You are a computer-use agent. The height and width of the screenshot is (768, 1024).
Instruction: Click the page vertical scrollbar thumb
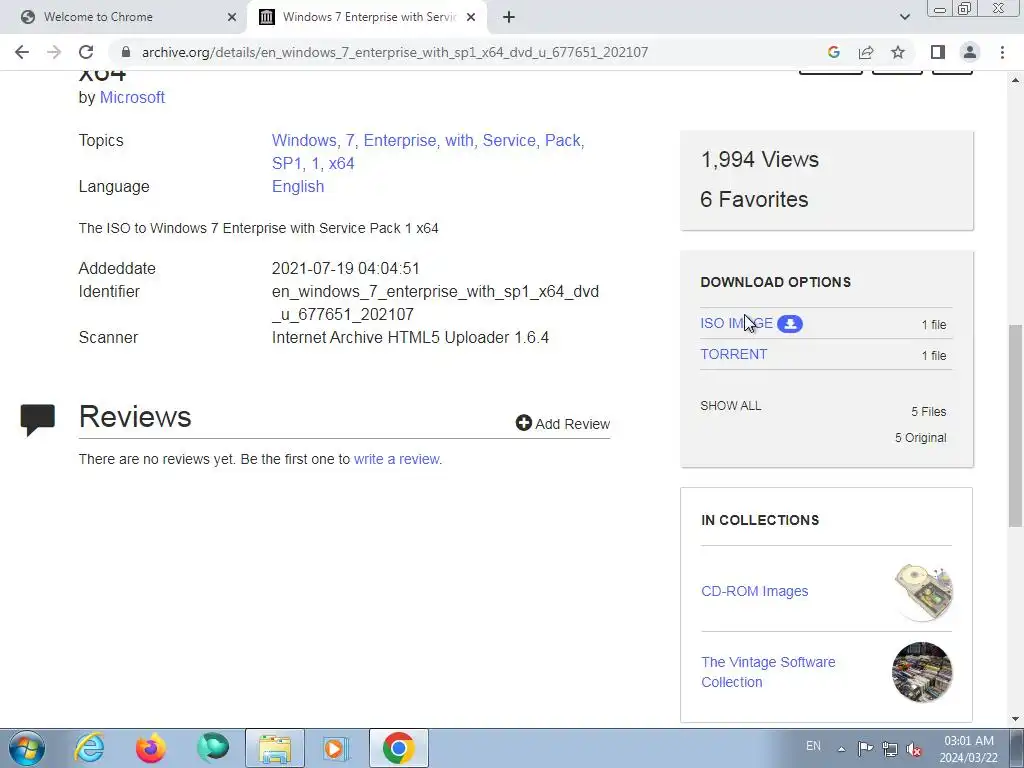tap(1016, 425)
